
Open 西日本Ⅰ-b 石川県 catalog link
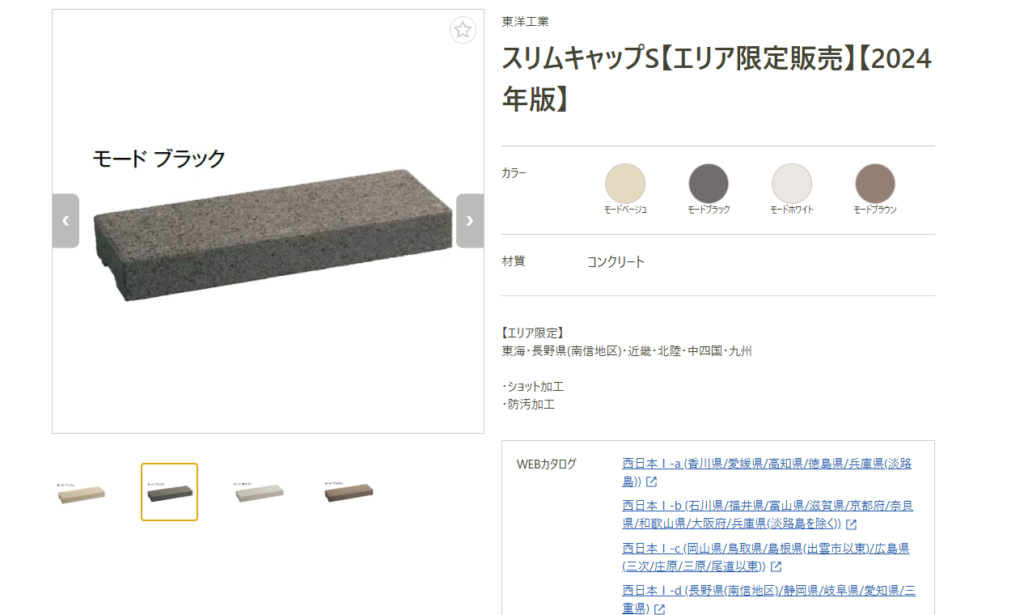click(767, 514)
